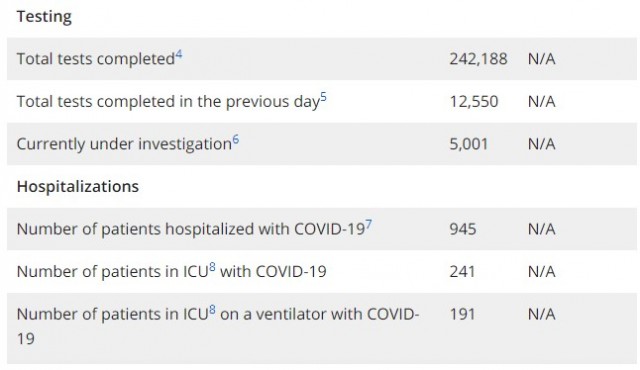Screen dimensions: 640x370
Task: Open footnote 4 next to Total tests completed
Action: (x=179, y=55)
